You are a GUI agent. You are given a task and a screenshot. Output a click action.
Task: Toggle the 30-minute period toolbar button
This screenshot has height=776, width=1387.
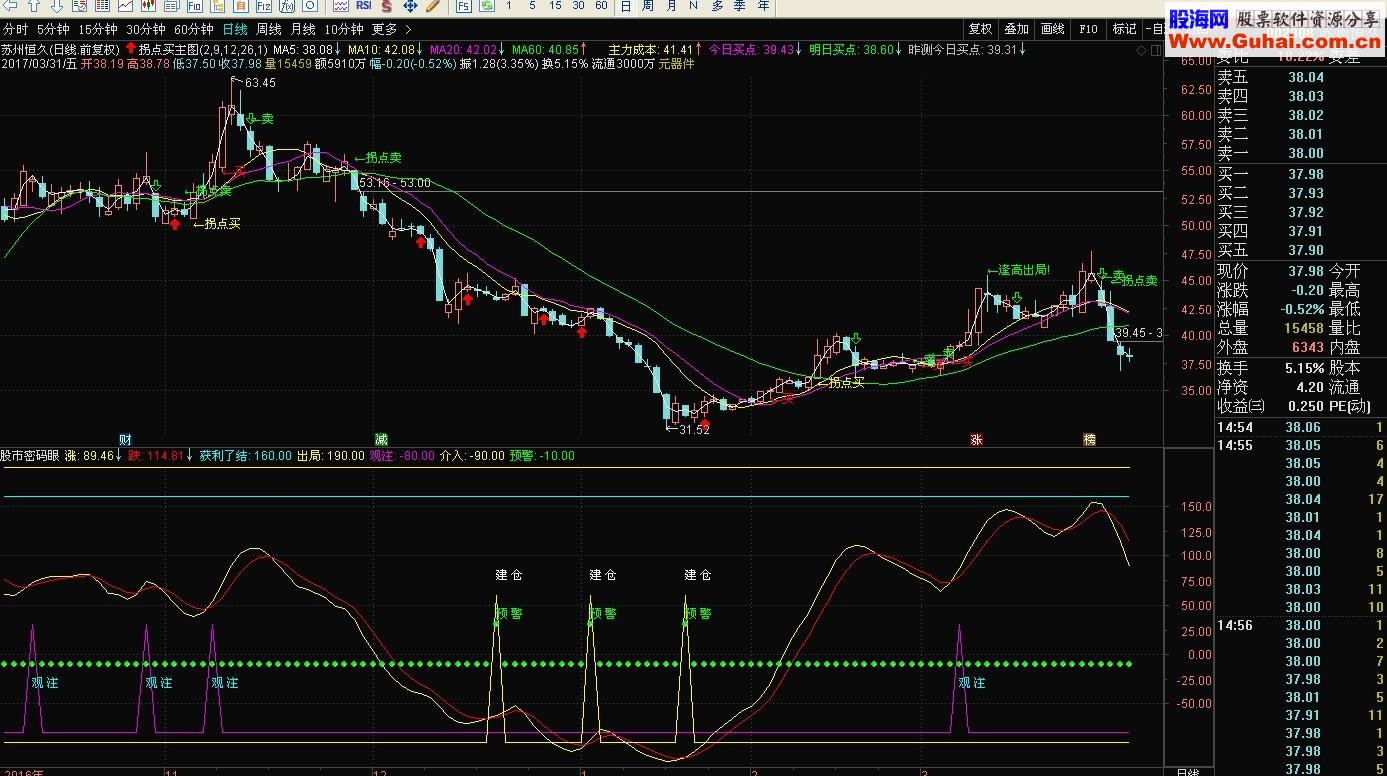click(x=578, y=6)
